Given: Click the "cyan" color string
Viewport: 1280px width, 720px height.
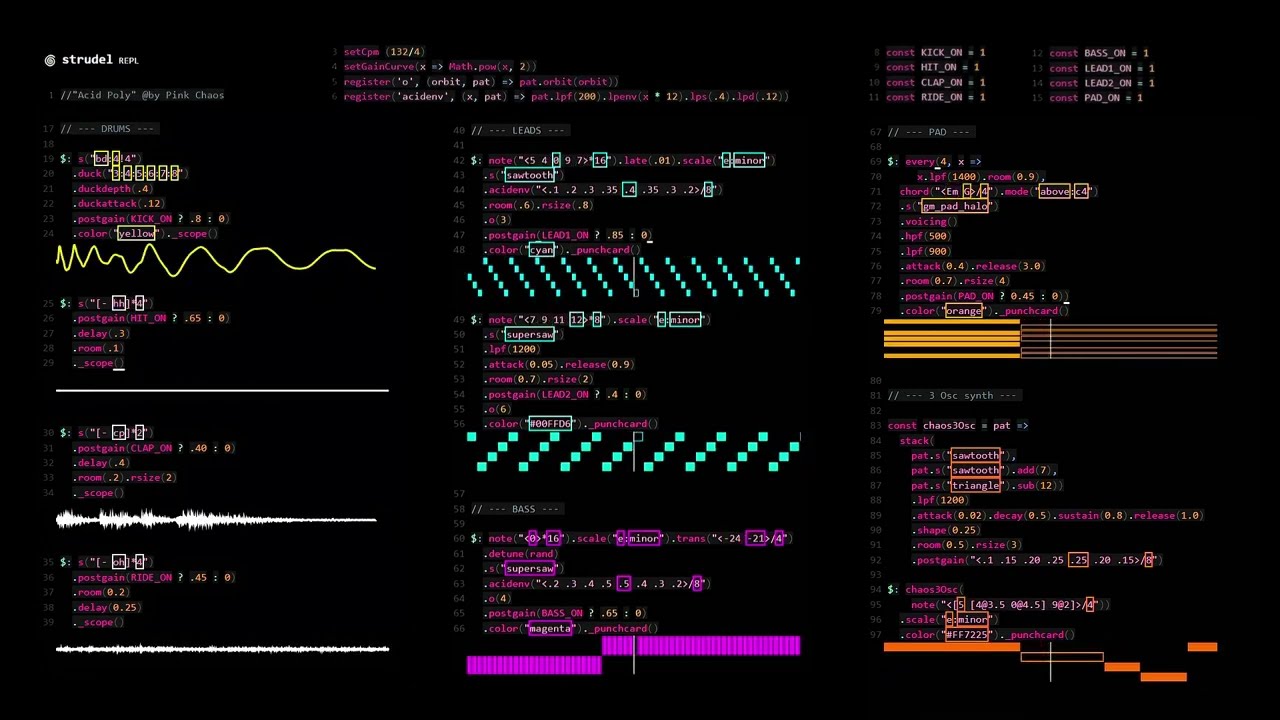Looking at the screenshot, I should [x=541, y=250].
